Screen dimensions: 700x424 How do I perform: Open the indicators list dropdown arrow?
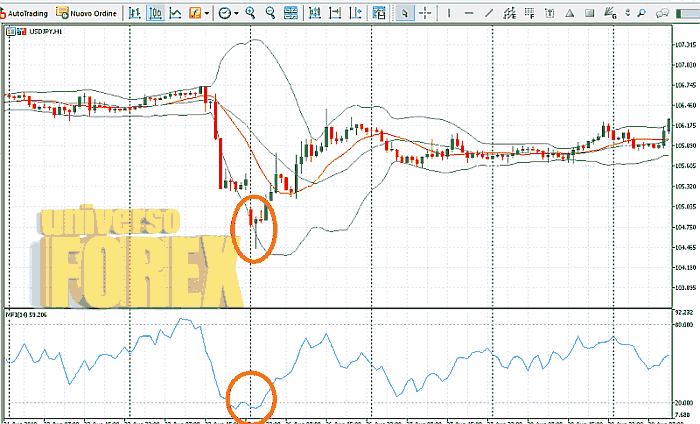click(206, 13)
